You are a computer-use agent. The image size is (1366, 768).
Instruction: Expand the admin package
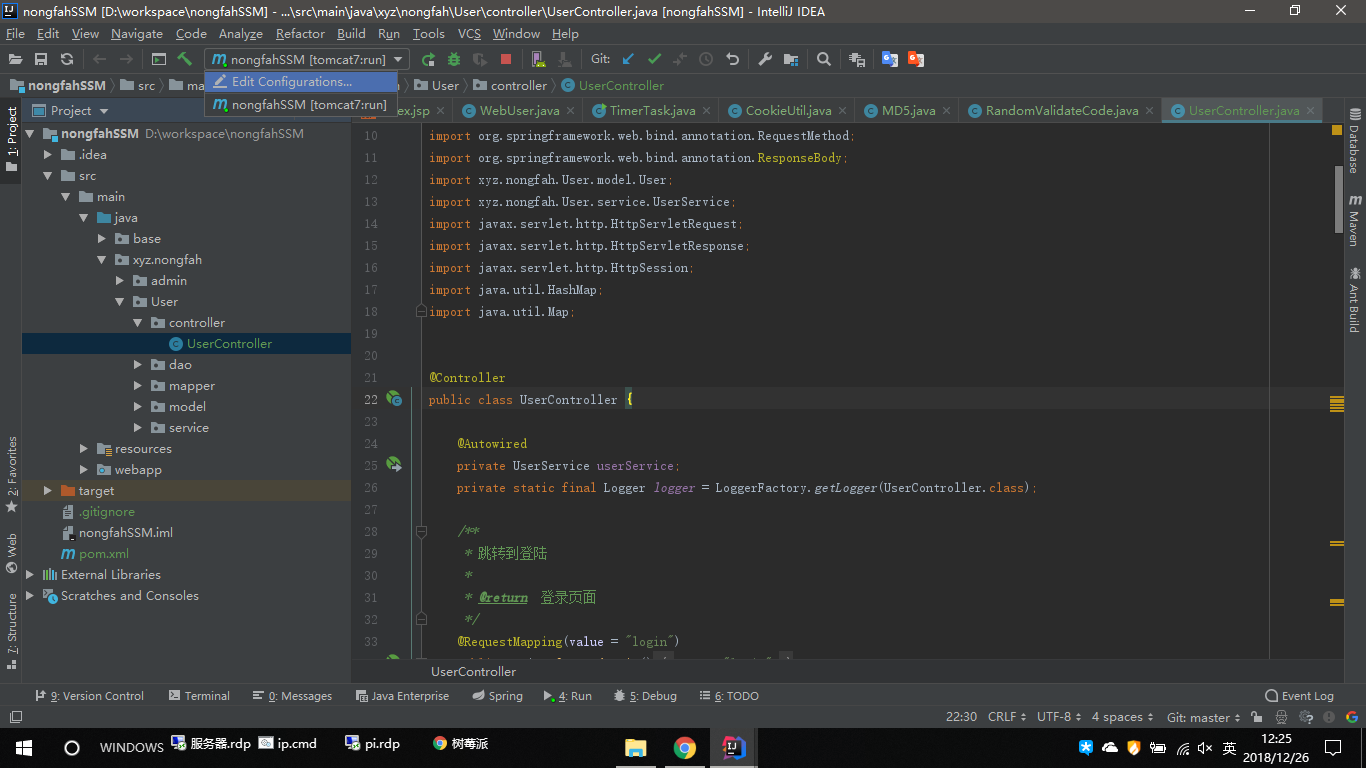coord(120,280)
